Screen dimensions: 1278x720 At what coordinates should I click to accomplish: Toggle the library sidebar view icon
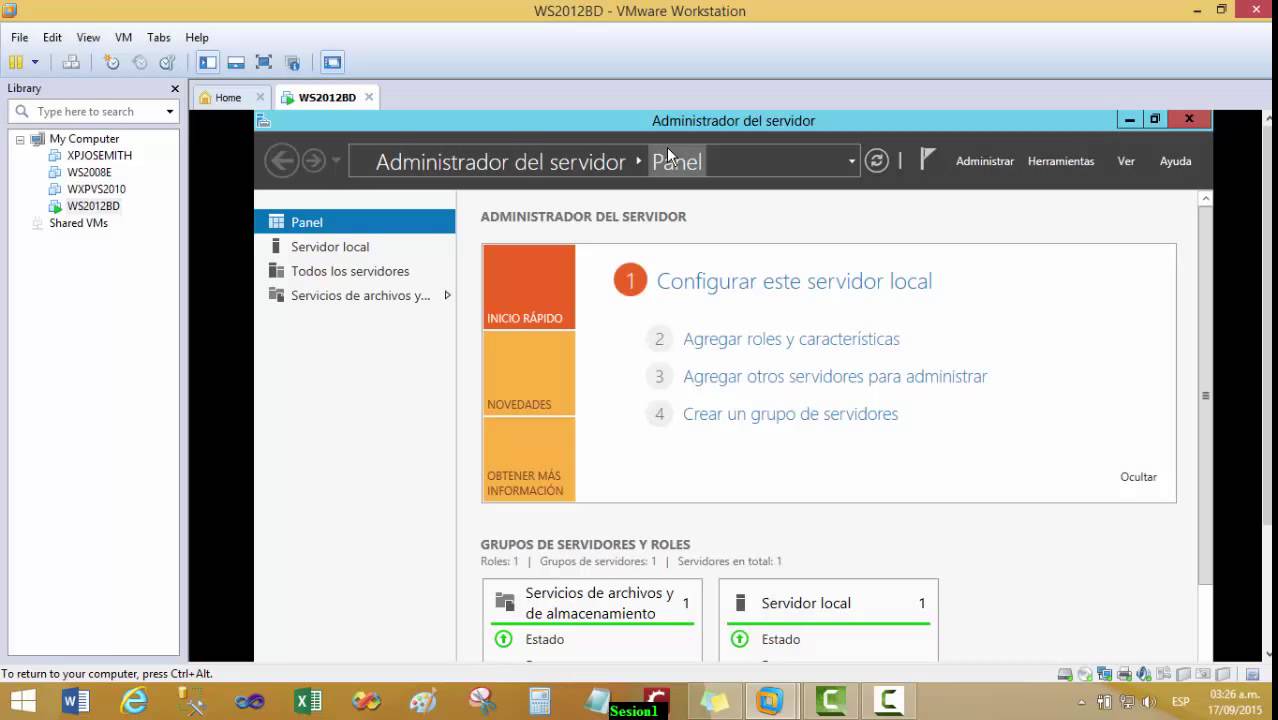(208, 62)
